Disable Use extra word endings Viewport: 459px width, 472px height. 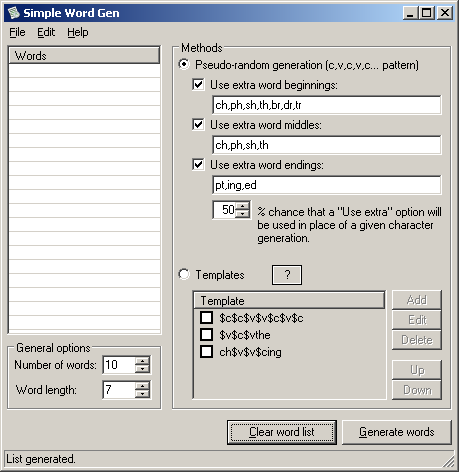coord(198,164)
